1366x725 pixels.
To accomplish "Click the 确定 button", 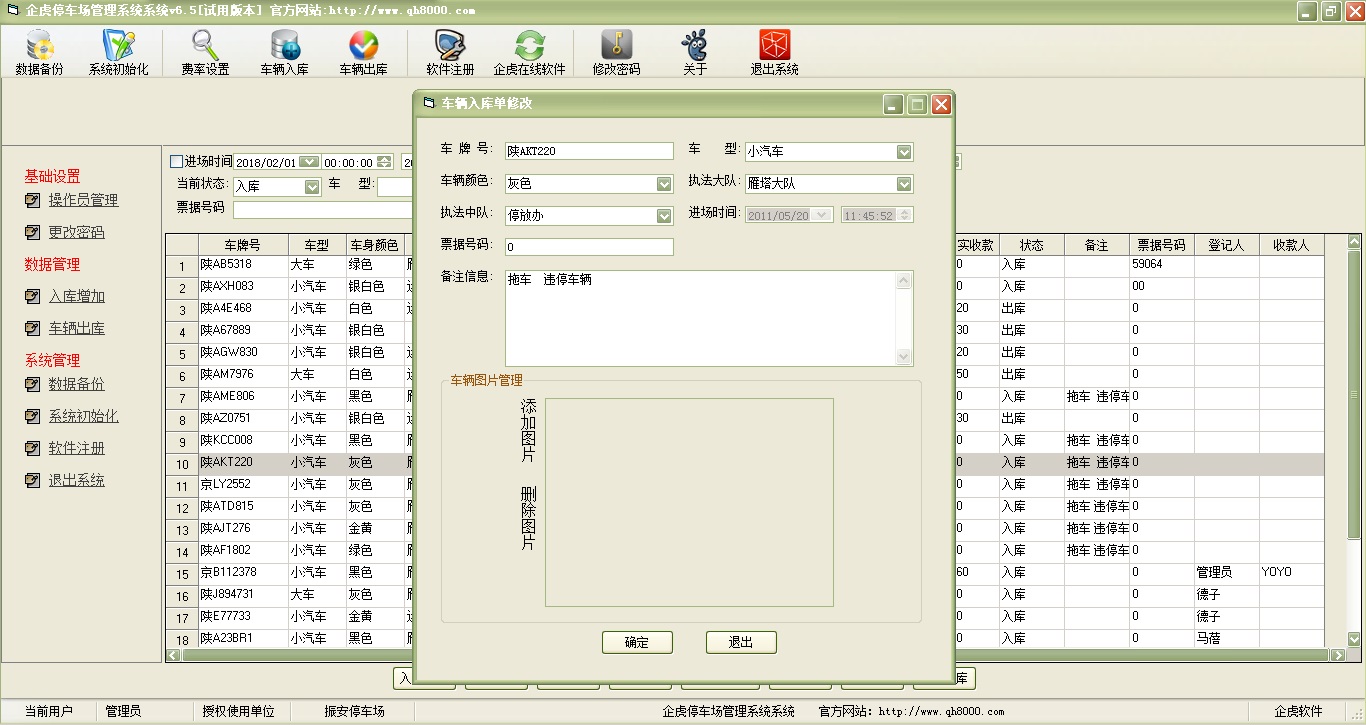I will pos(637,642).
